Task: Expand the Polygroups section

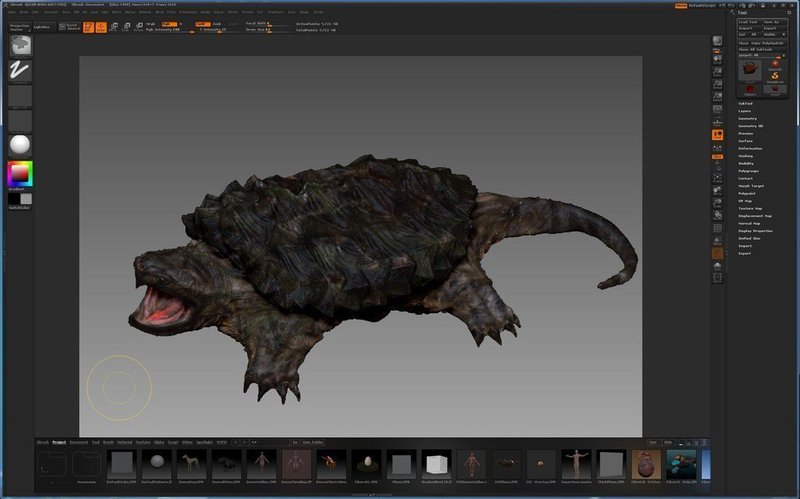Action: (x=748, y=171)
